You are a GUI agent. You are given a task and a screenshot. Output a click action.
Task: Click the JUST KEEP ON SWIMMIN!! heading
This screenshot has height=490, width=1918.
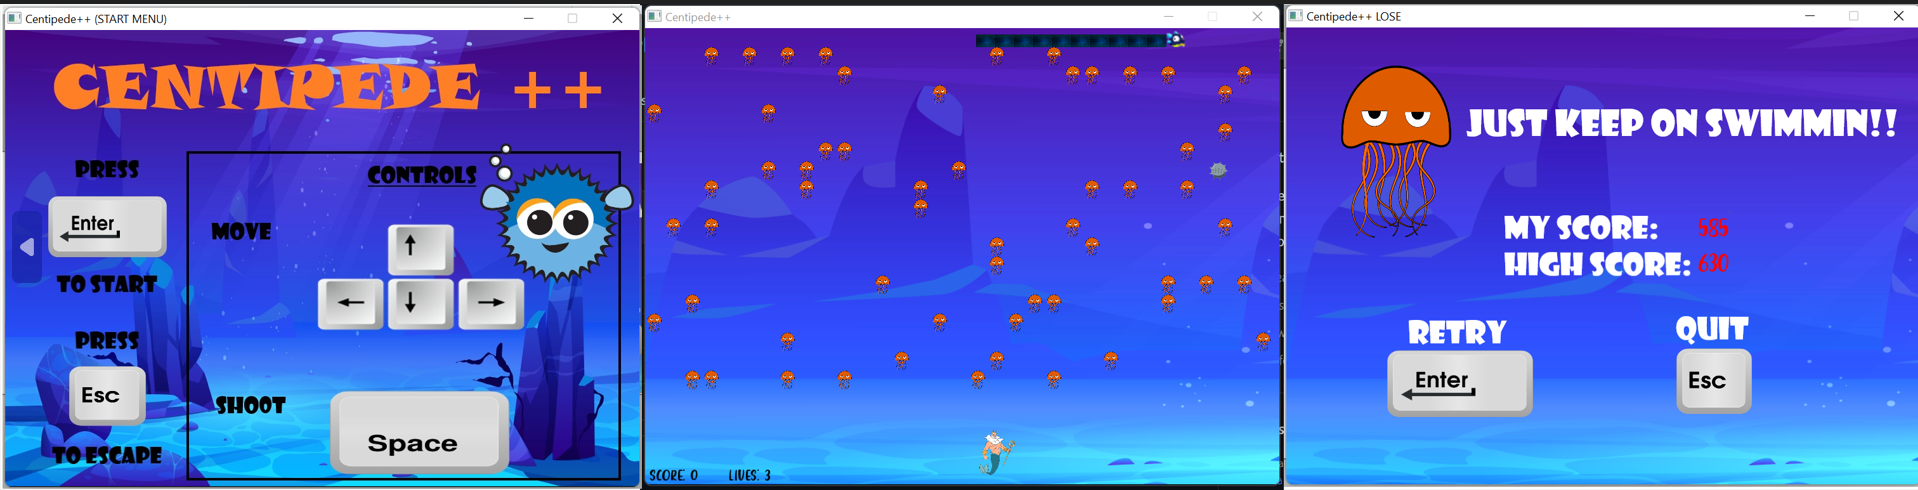[1682, 124]
